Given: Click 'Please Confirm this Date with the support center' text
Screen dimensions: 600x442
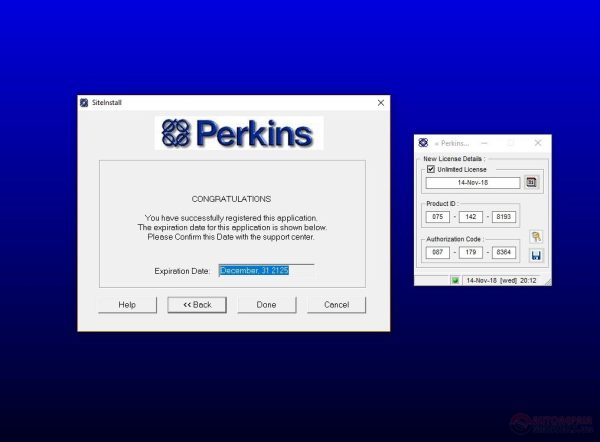Looking at the screenshot, I should pos(231,237).
